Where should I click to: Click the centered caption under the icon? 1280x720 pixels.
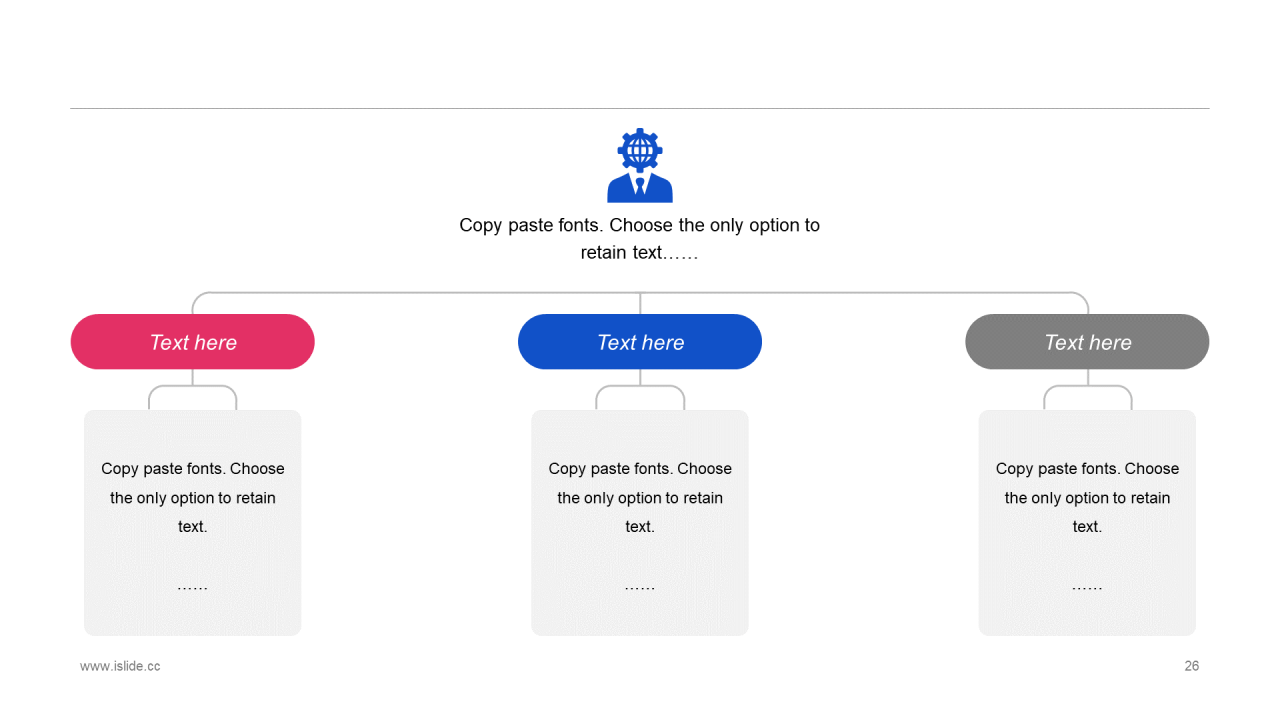640,239
